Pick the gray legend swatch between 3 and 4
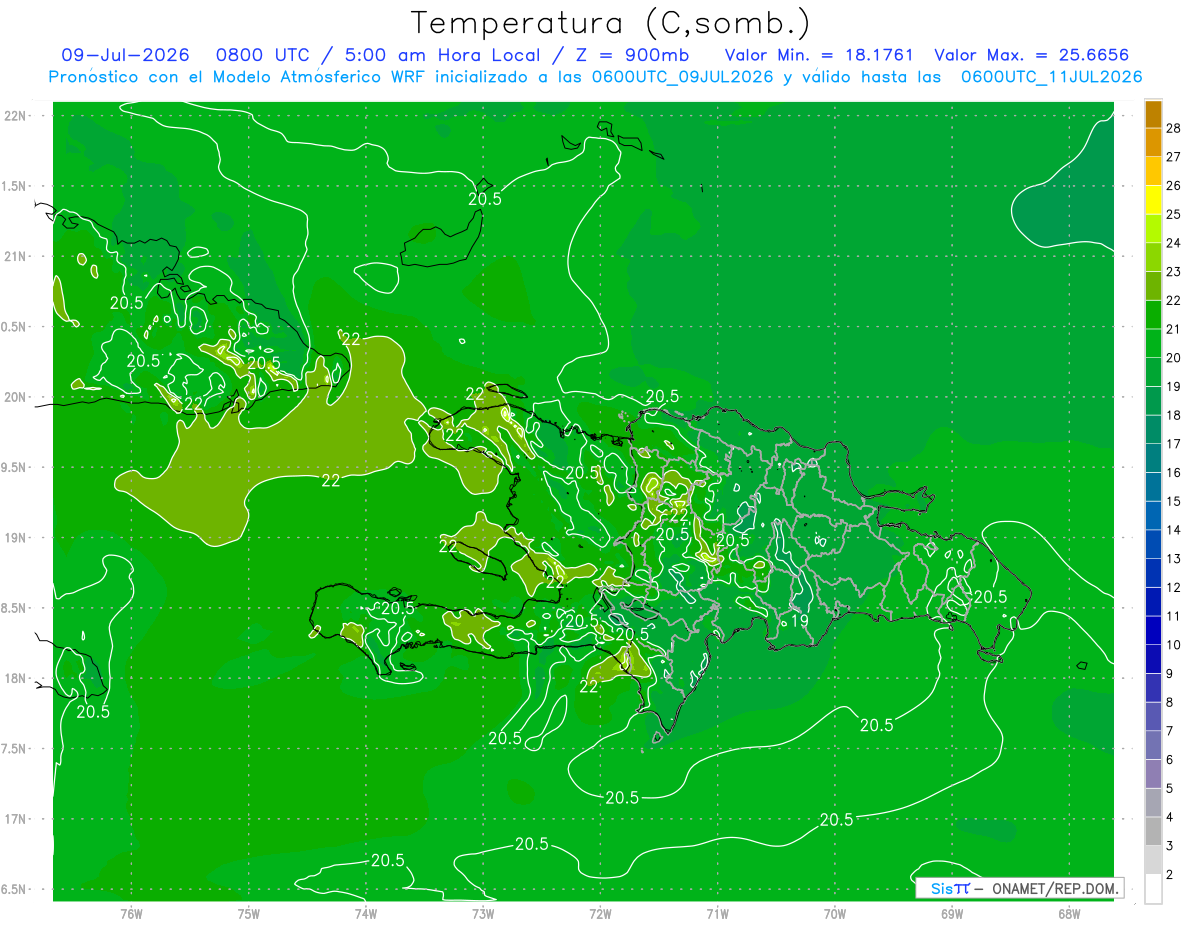 (x=1153, y=832)
